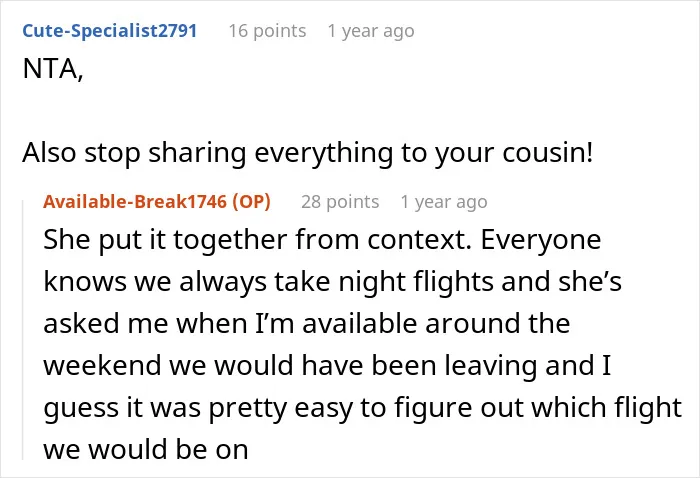Screen dimensions: 700x478
Task: Click the "guess it was pretty easy" line
Action: pyautogui.click(x=362, y=407)
